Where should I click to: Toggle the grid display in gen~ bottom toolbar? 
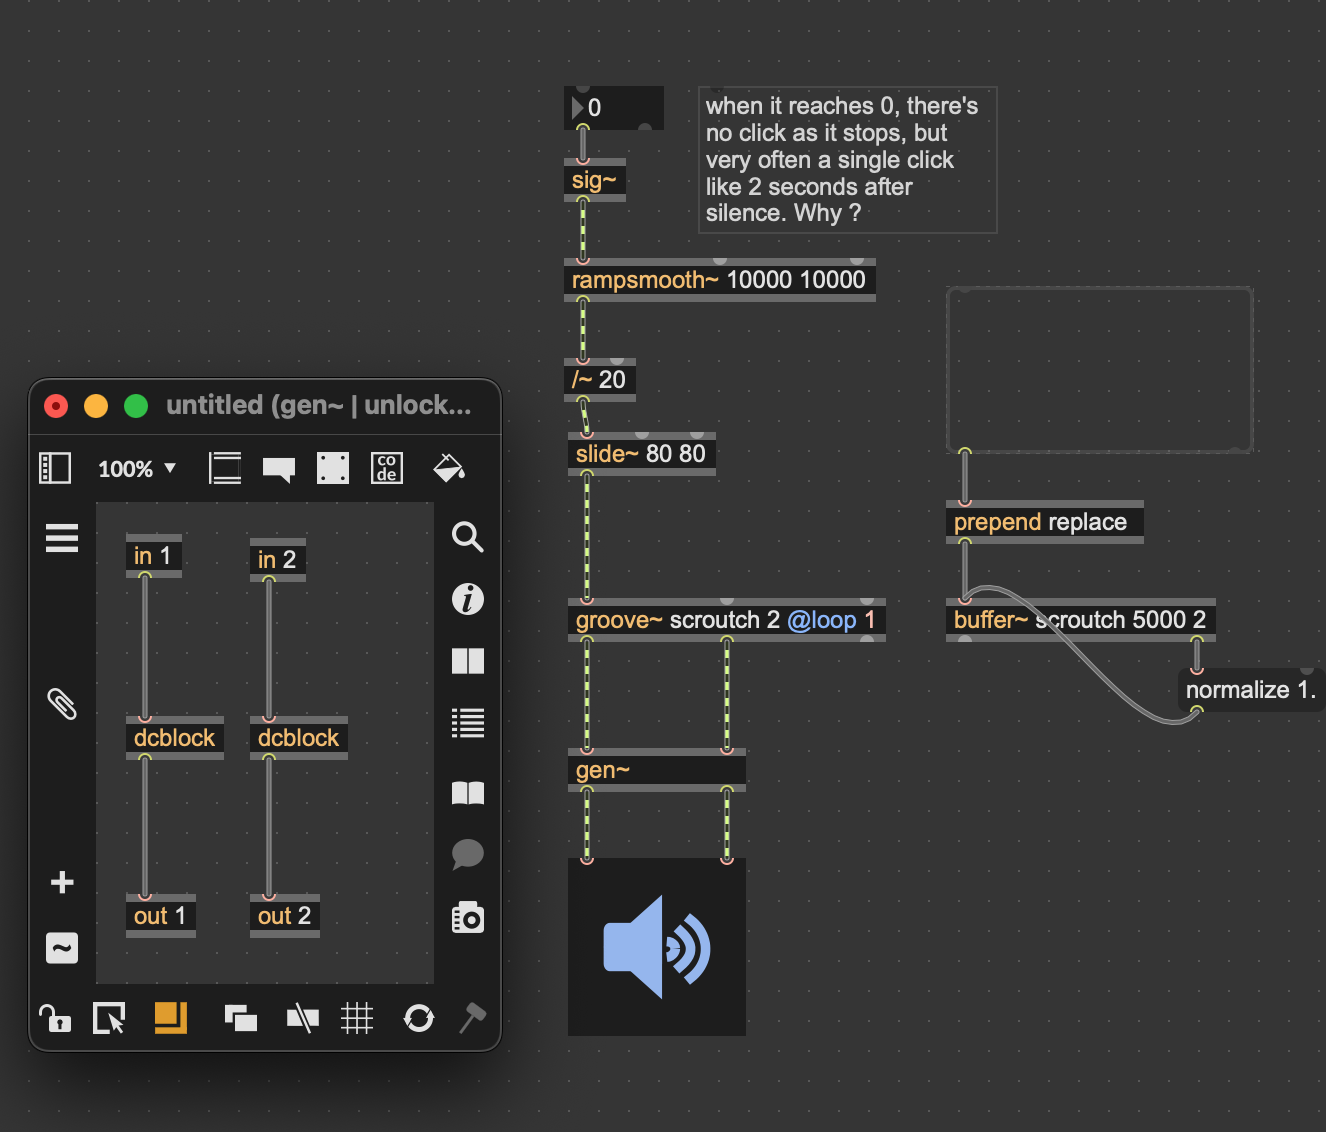[x=357, y=1018]
